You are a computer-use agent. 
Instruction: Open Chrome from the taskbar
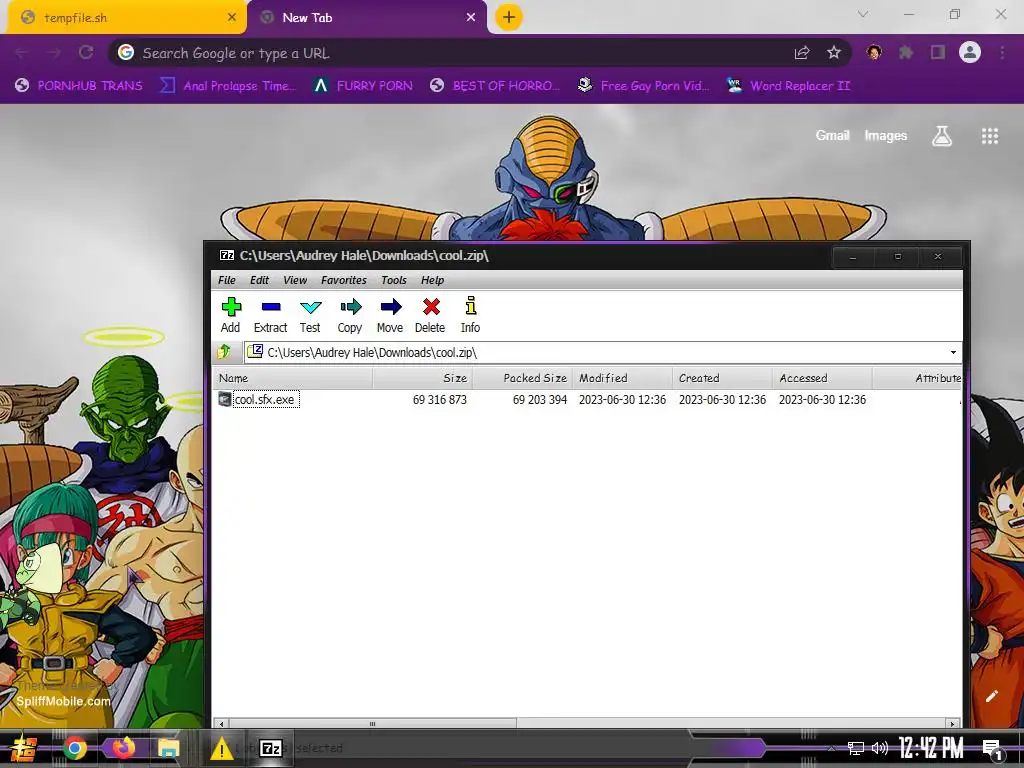click(x=75, y=748)
